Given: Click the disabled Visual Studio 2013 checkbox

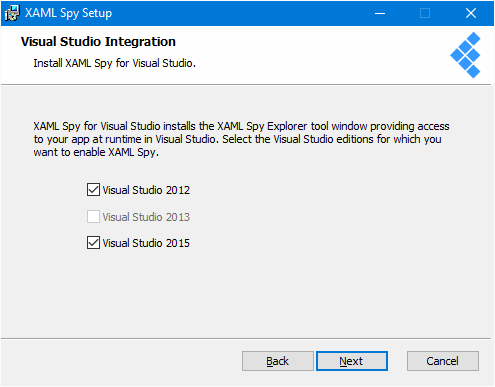Looking at the screenshot, I should click(93, 217).
